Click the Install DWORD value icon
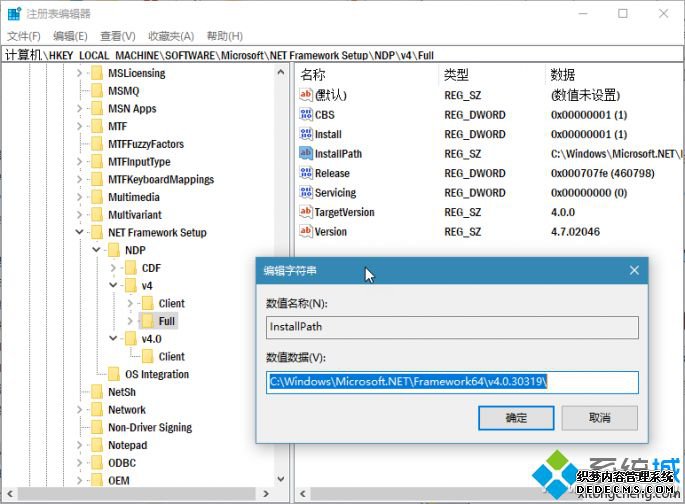This screenshot has height=504, width=685. click(306, 134)
